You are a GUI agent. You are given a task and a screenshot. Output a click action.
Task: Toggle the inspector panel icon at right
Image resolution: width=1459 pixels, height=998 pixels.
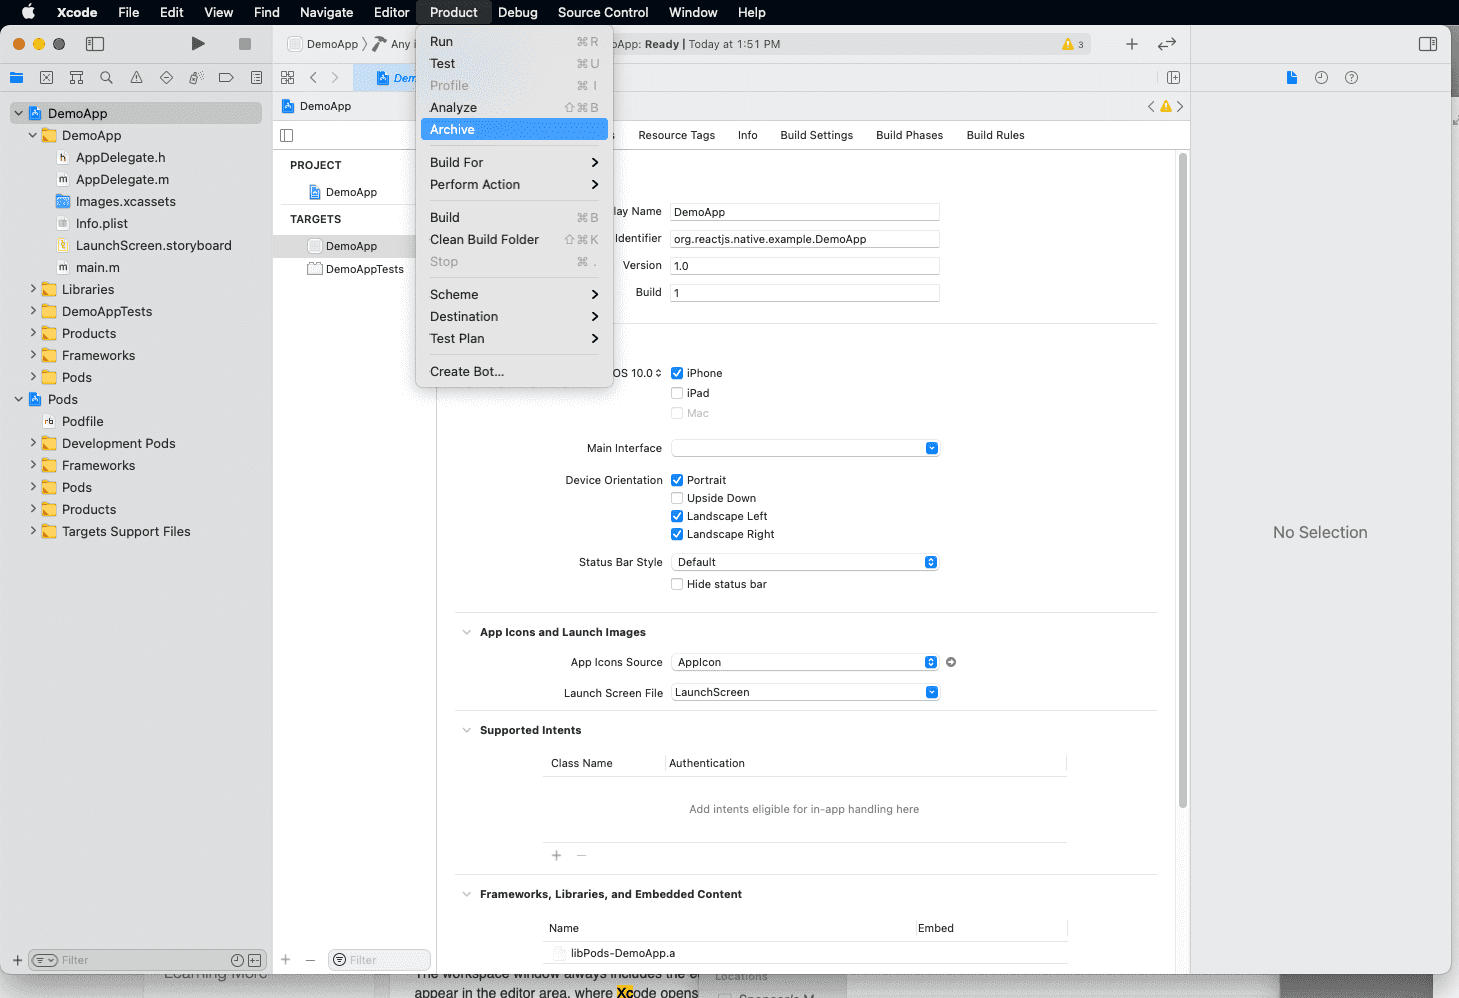pos(1428,44)
